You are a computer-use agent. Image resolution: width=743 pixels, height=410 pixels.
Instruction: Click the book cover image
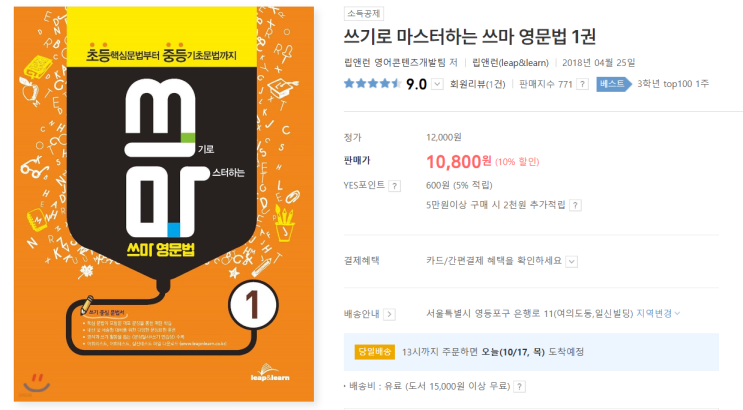[164, 204]
